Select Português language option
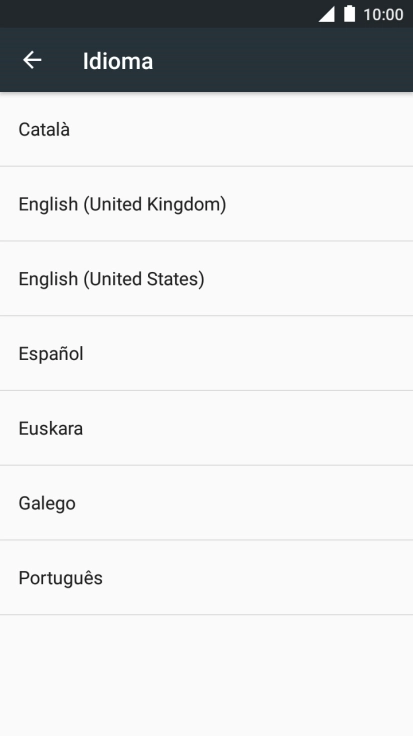 click(206, 578)
